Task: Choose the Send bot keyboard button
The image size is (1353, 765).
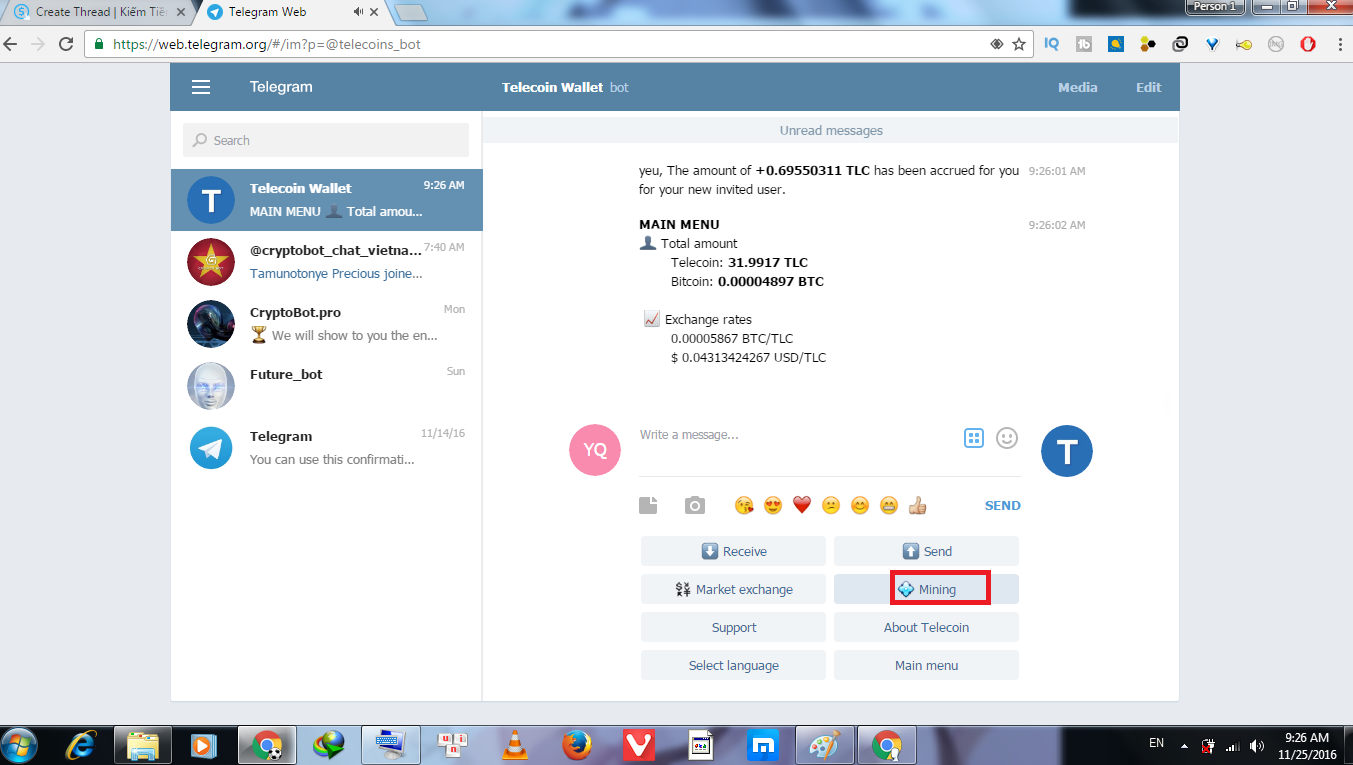Action: [x=926, y=551]
